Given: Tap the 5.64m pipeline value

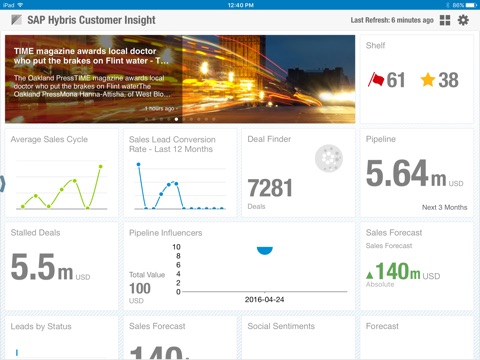Looking at the screenshot, I should point(406,173).
